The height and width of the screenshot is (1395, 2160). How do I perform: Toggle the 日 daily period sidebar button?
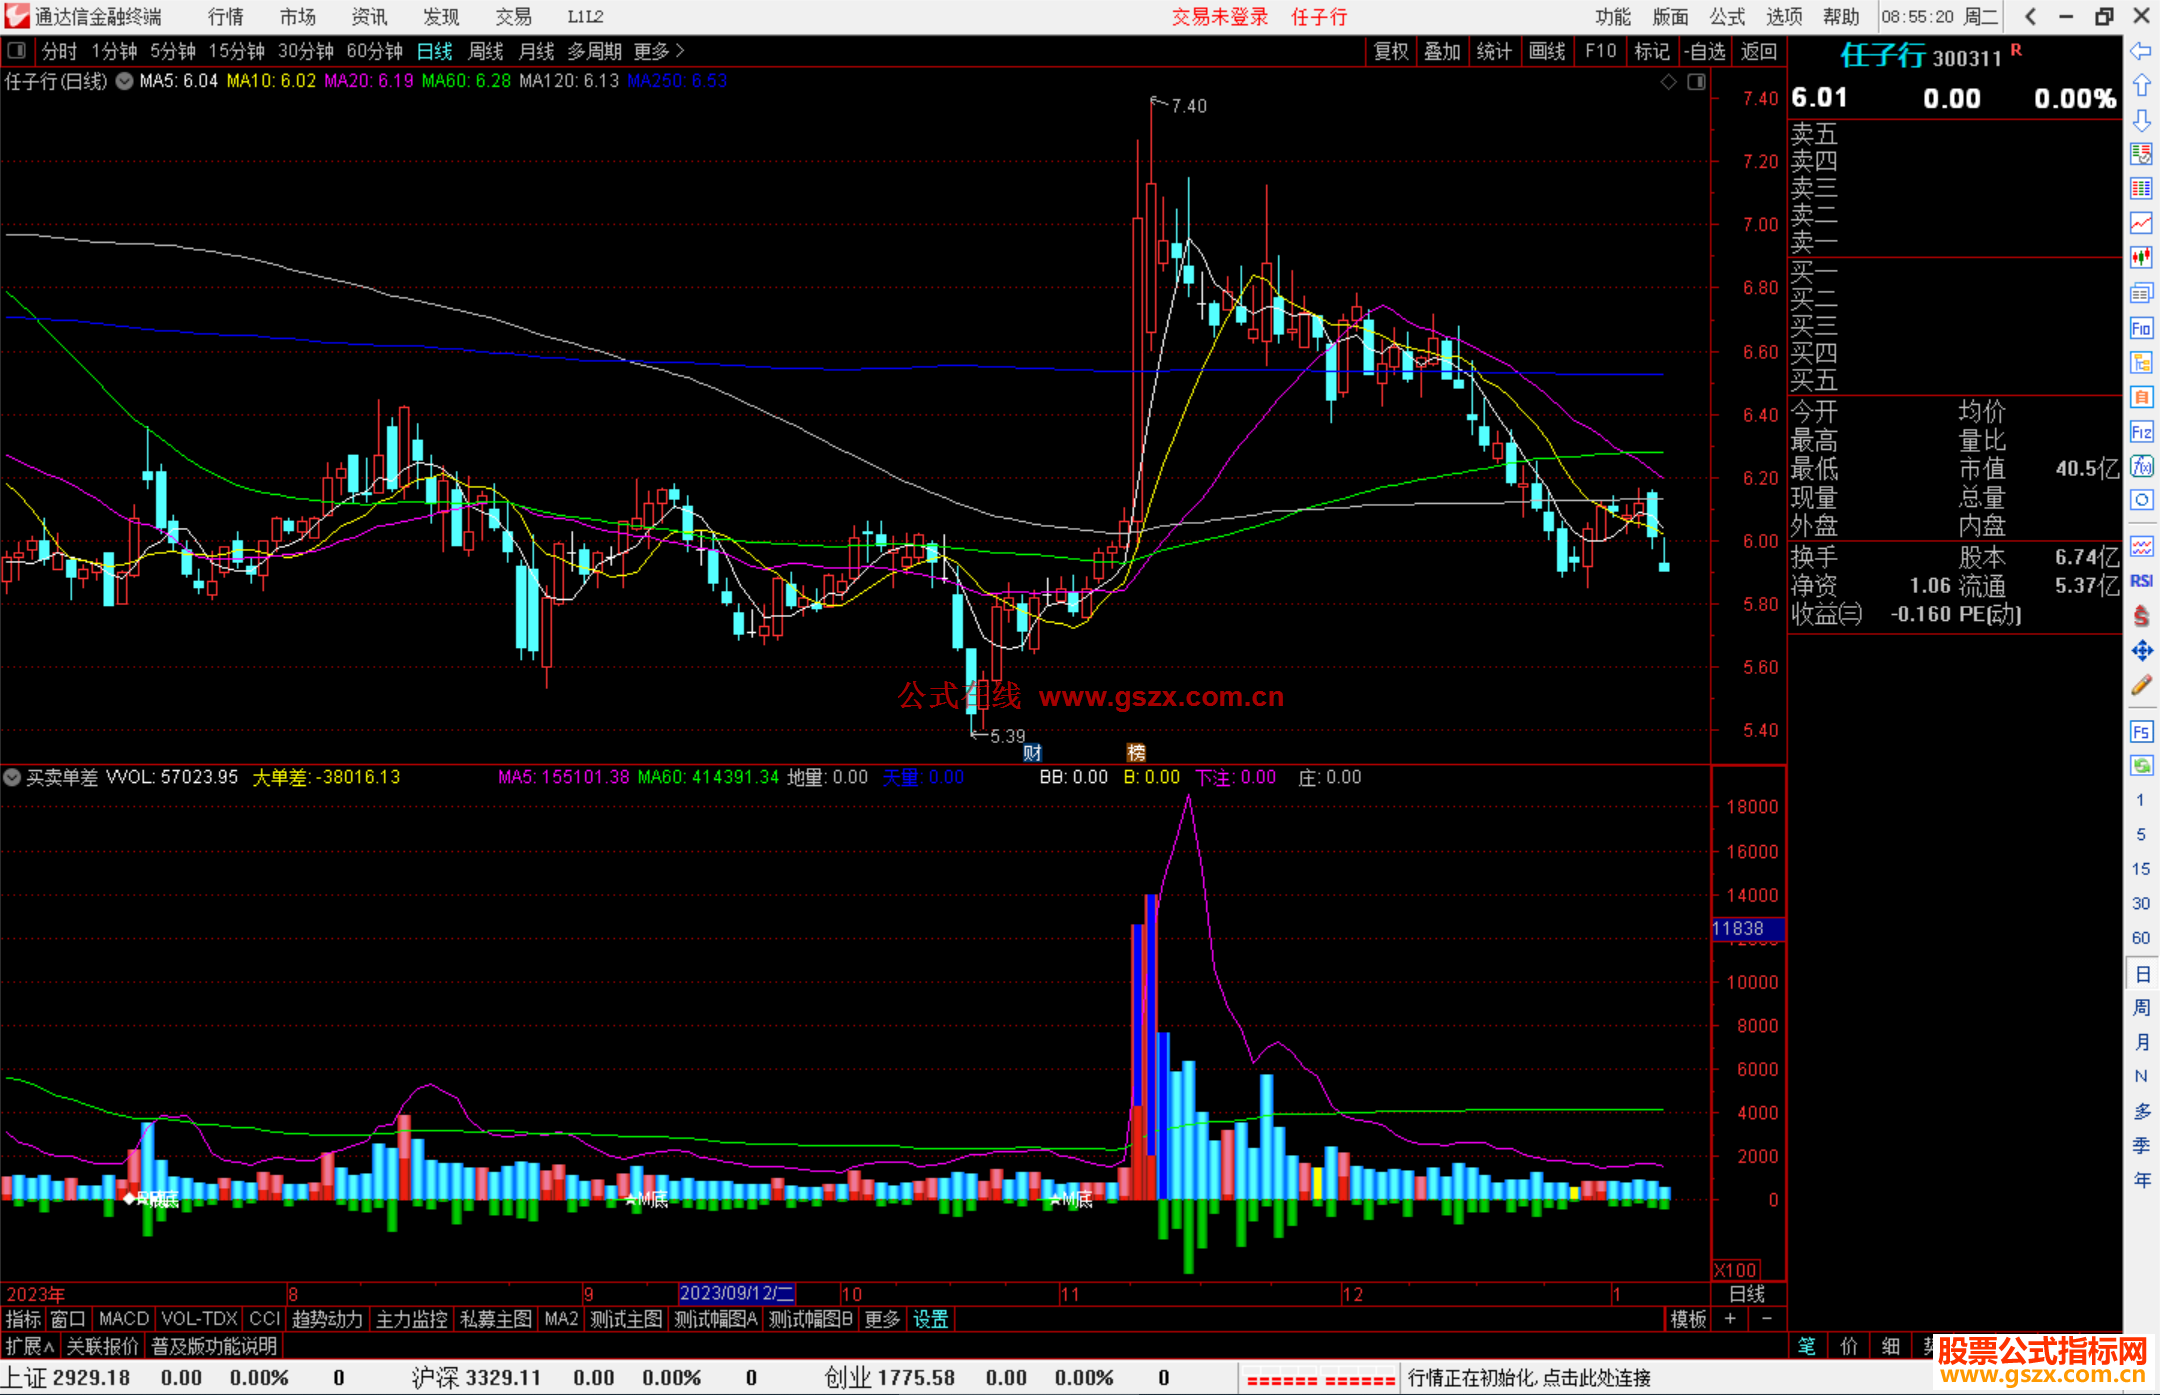pyautogui.click(x=2141, y=973)
